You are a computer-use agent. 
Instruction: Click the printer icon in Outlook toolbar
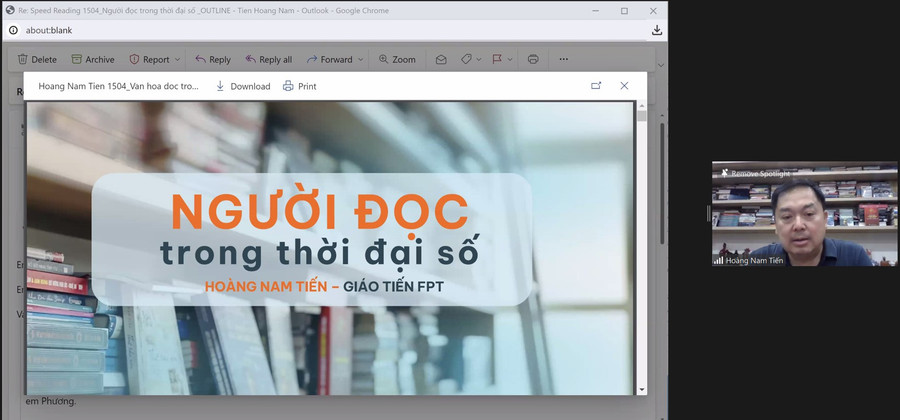(x=533, y=59)
